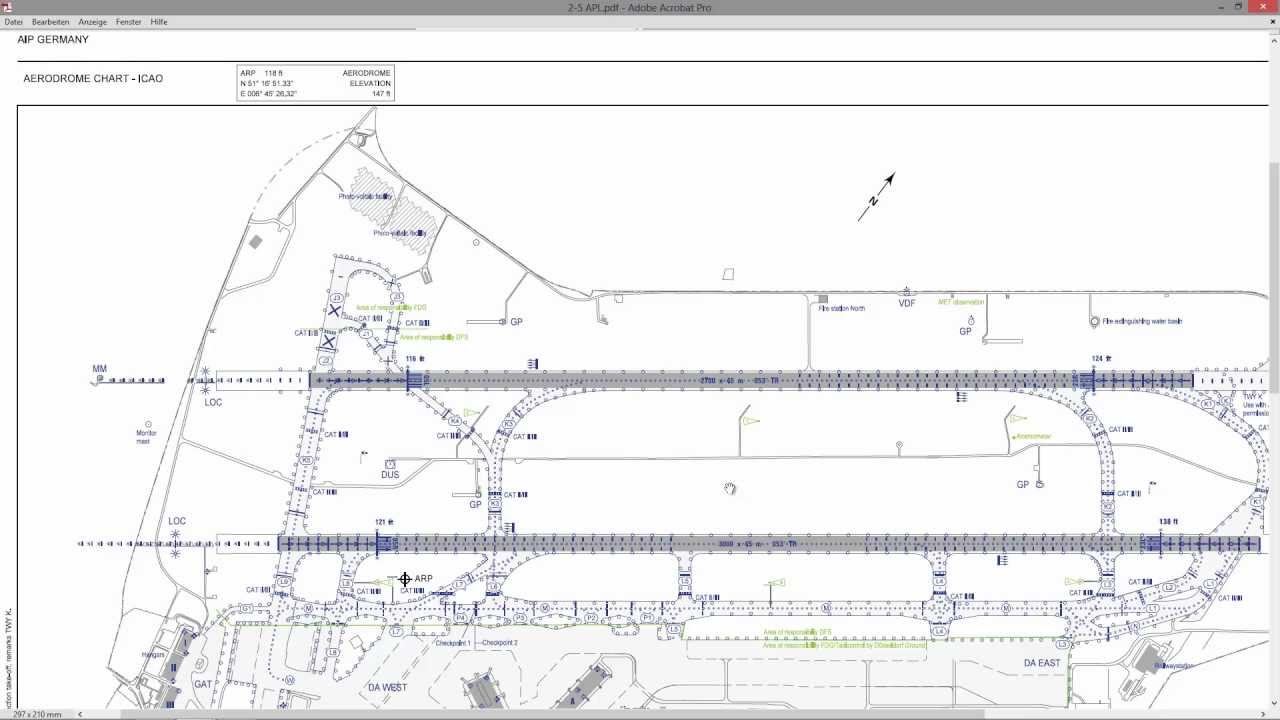Viewport: 1280px width, 720px height.
Task: Click the ARP 118 ft coordinates box
Action: (315, 83)
